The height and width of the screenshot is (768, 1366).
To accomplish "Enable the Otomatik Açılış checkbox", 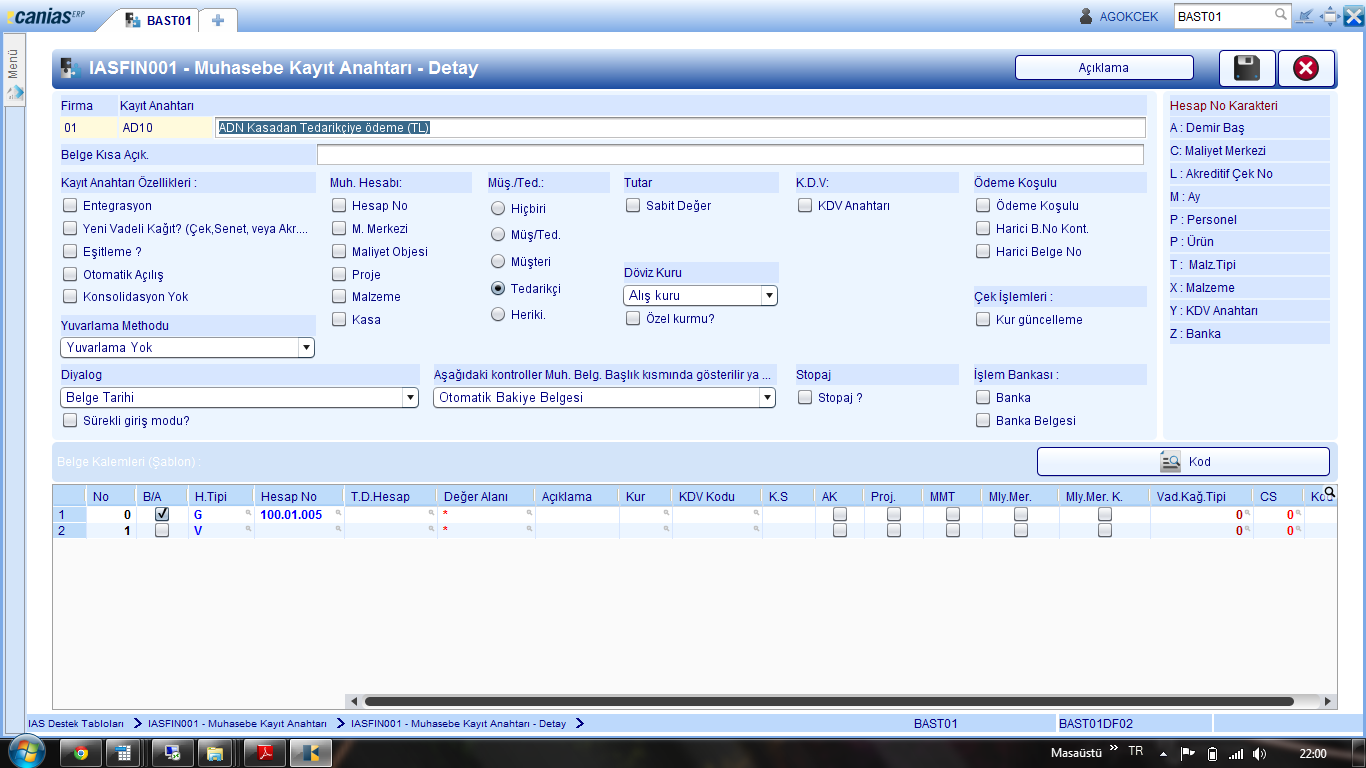I will click(70, 274).
